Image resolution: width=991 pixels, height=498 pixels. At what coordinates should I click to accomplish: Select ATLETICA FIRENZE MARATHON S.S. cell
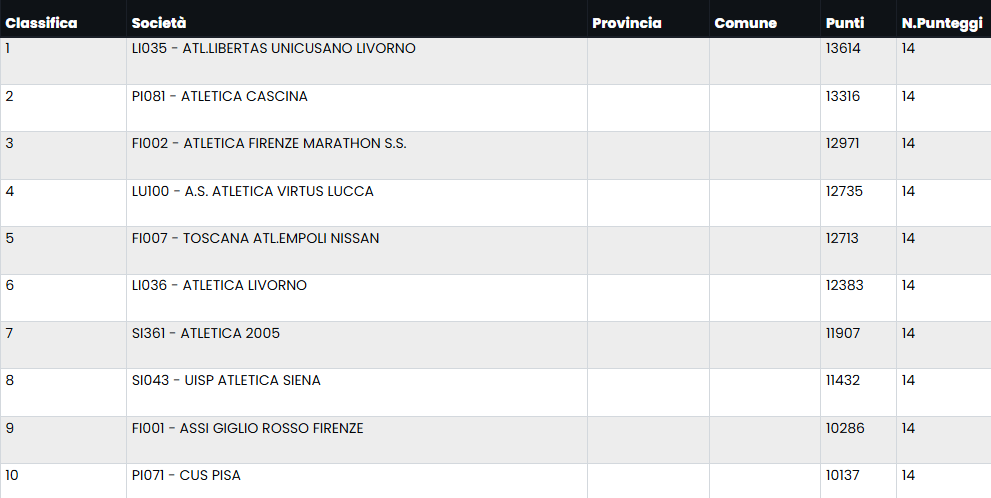click(269, 144)
